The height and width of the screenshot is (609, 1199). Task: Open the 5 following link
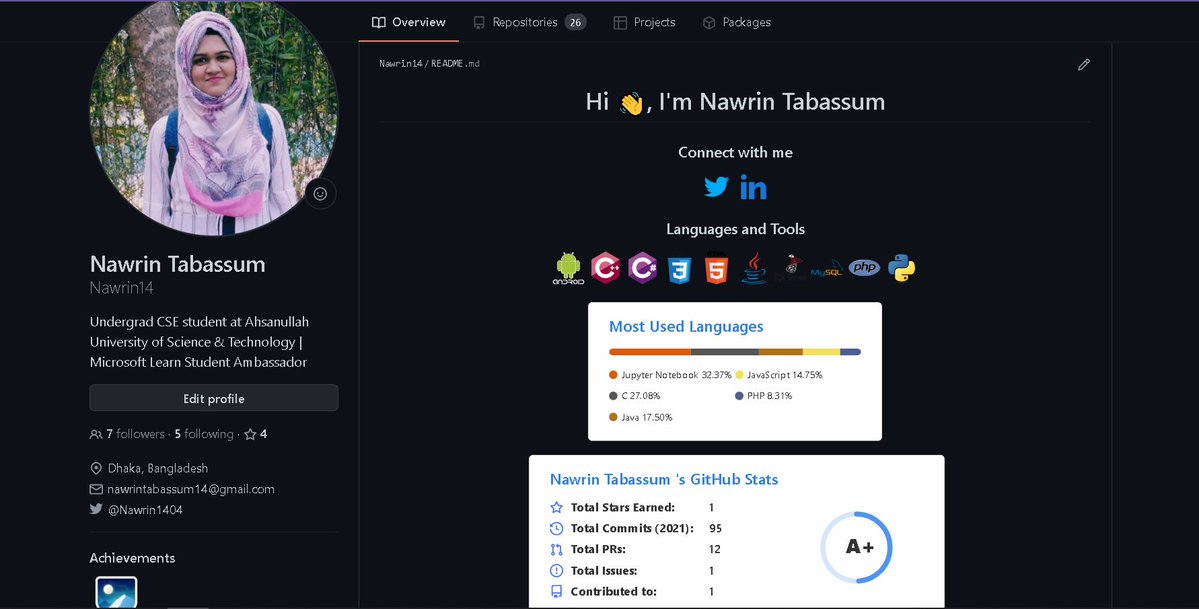[x=204, y=434]
